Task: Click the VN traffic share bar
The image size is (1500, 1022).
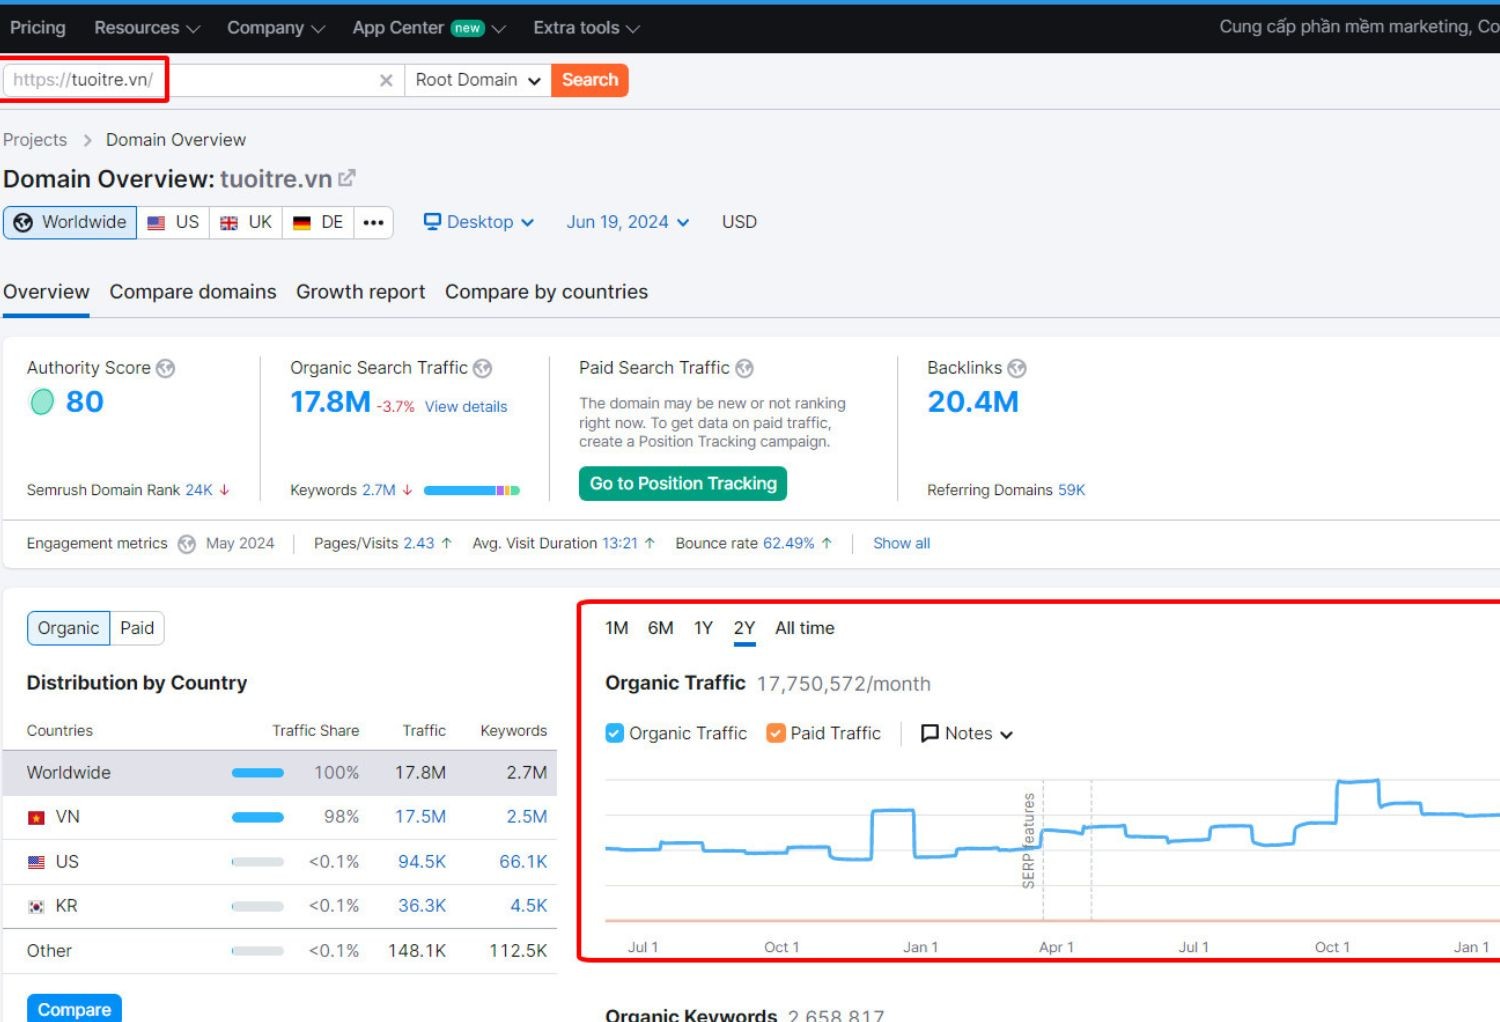Action: coord(258,817)
